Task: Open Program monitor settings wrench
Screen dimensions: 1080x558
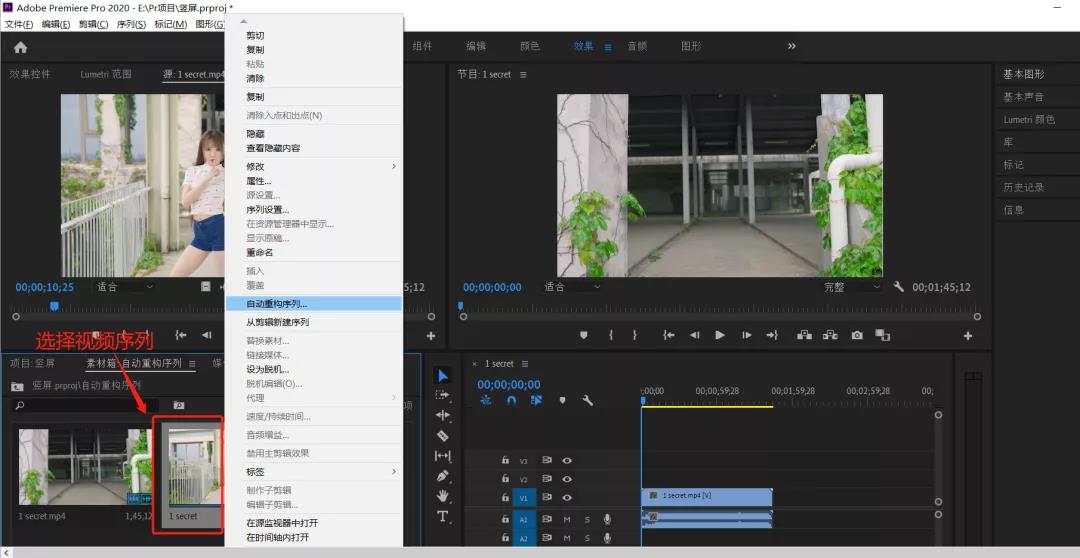Action: (x=898, y=287)
